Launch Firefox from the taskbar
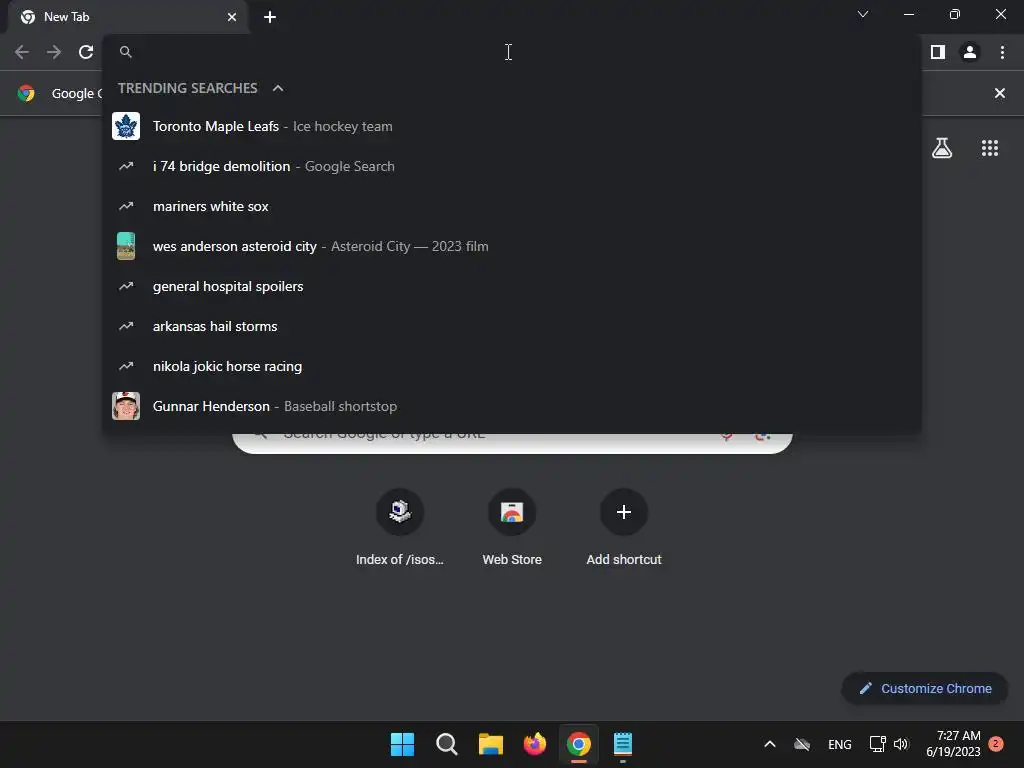The height and width of the screenshot is (768, 1024). [x=535, y=744]
